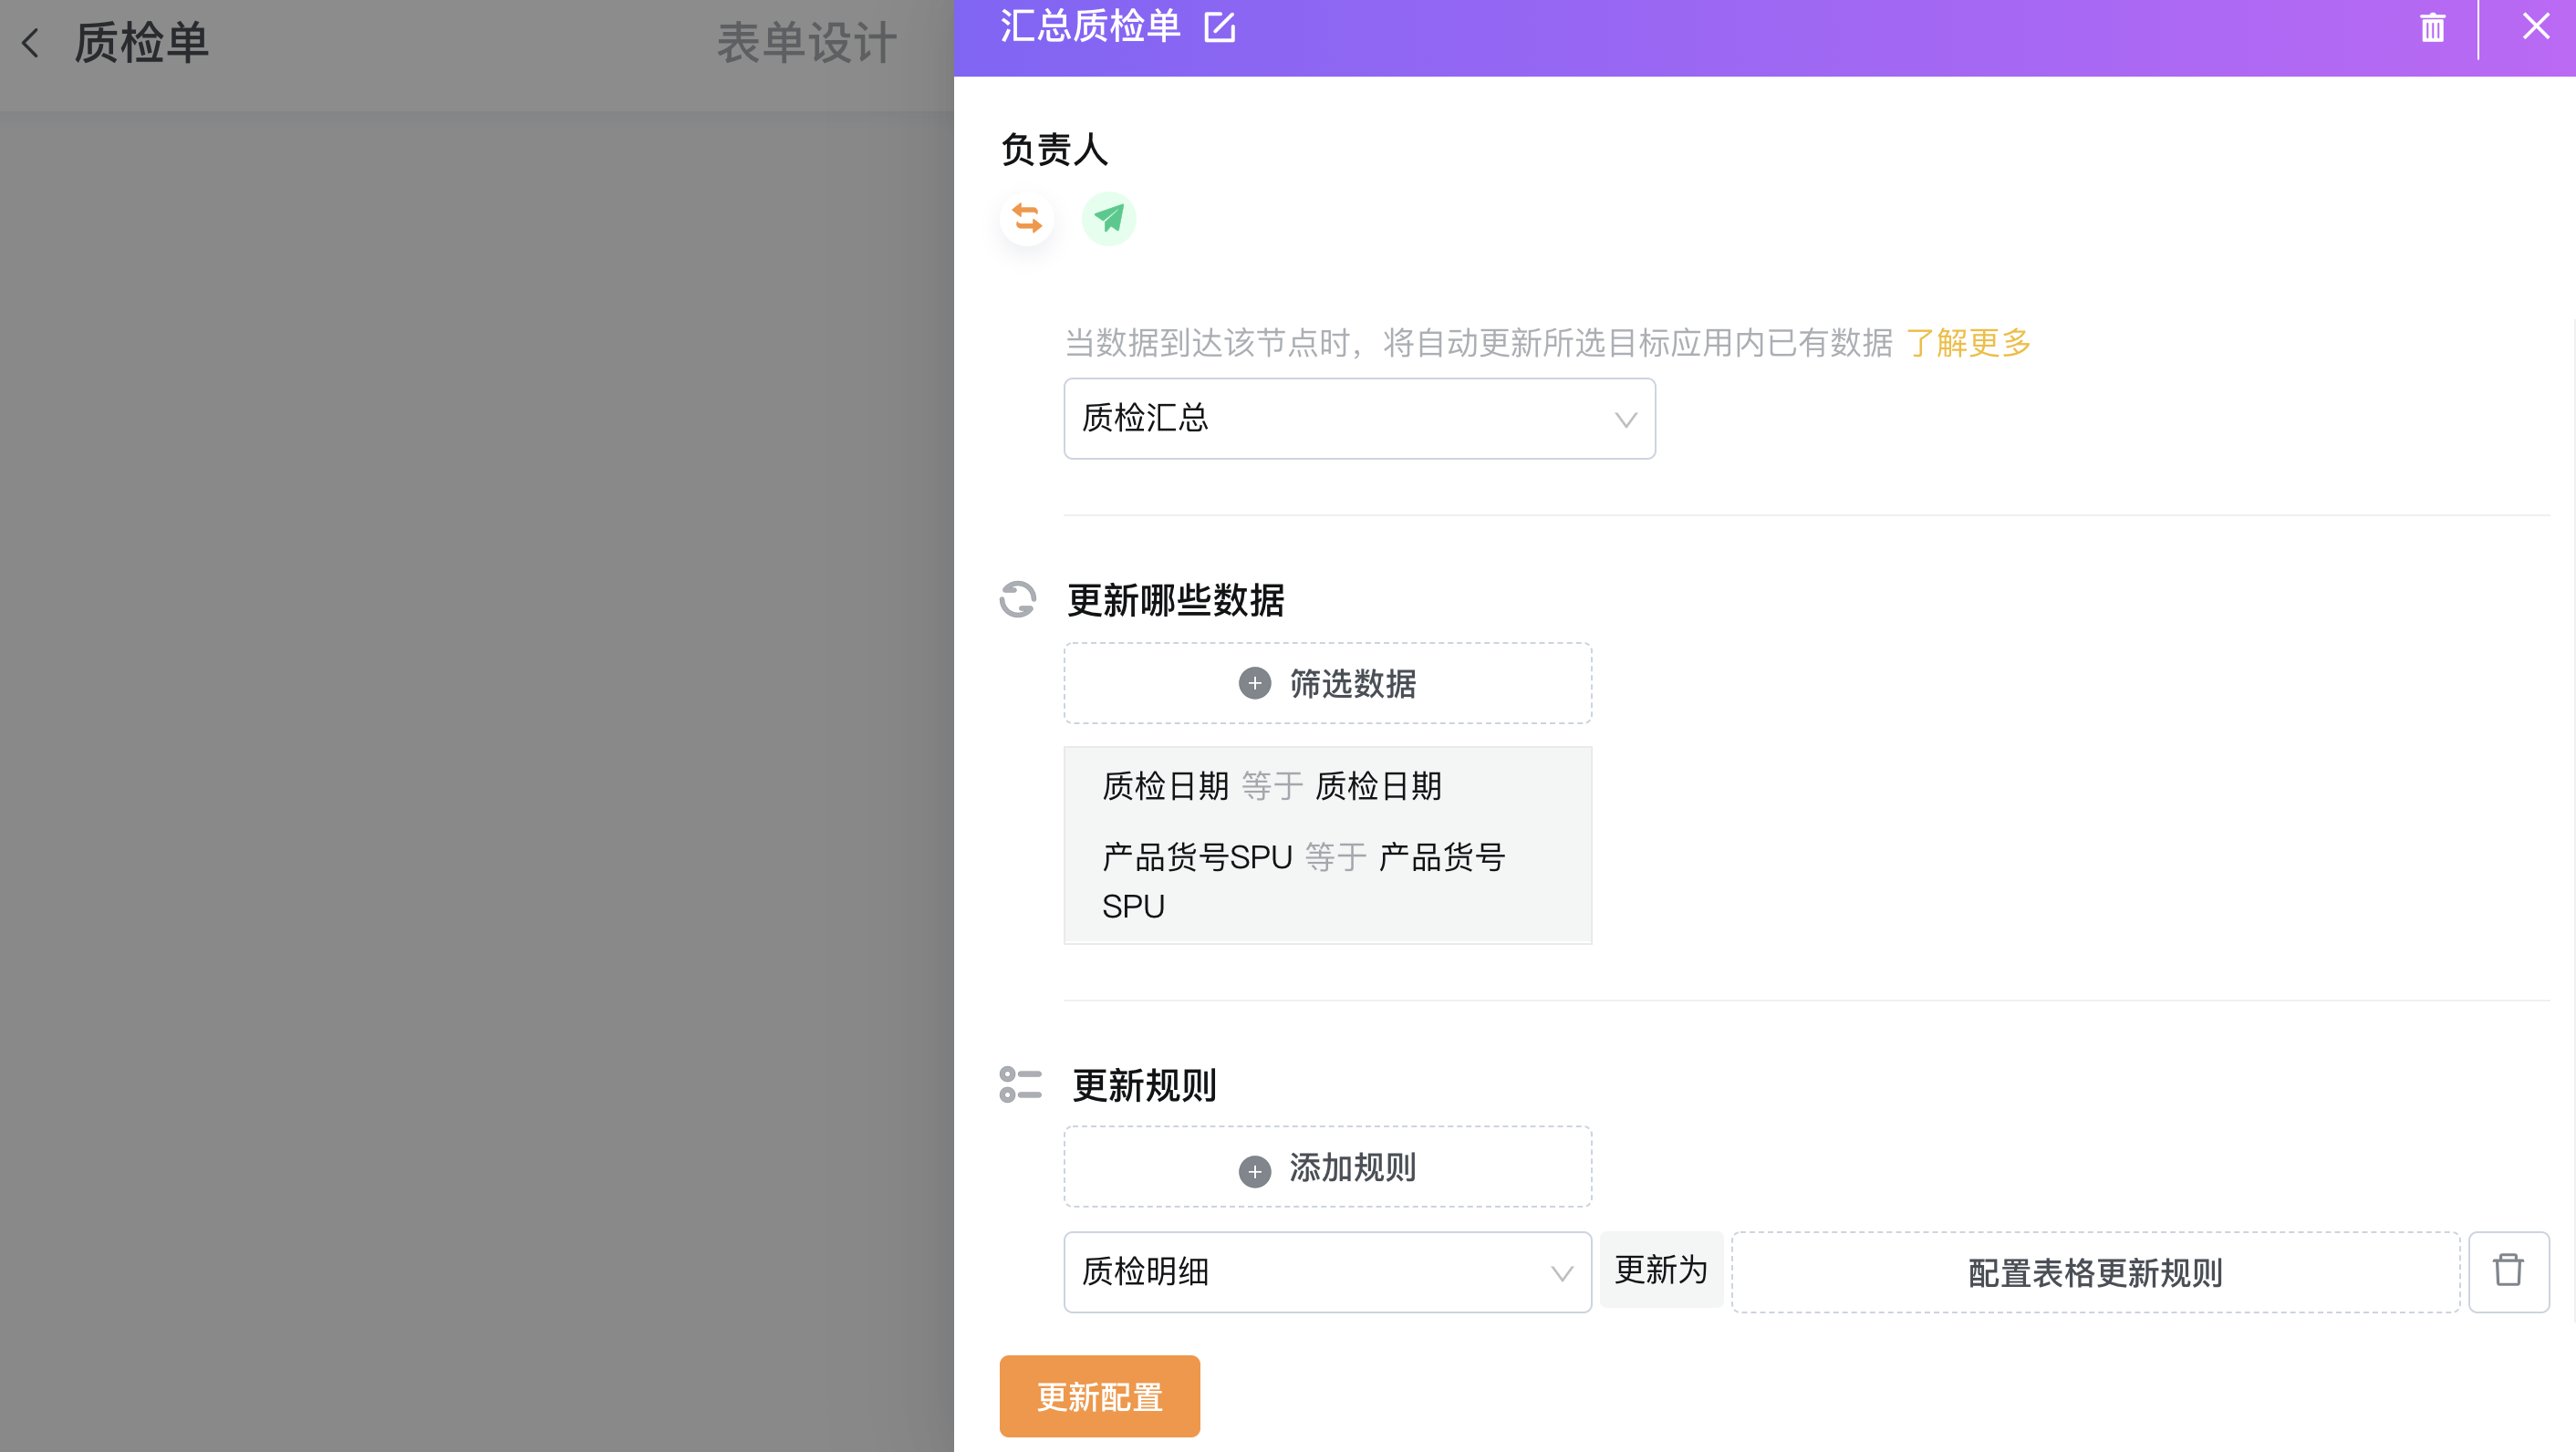
Task: Delete the 质检明细 rule with trash icon
Action: pyautogui.click(x=2508, y=1272)
